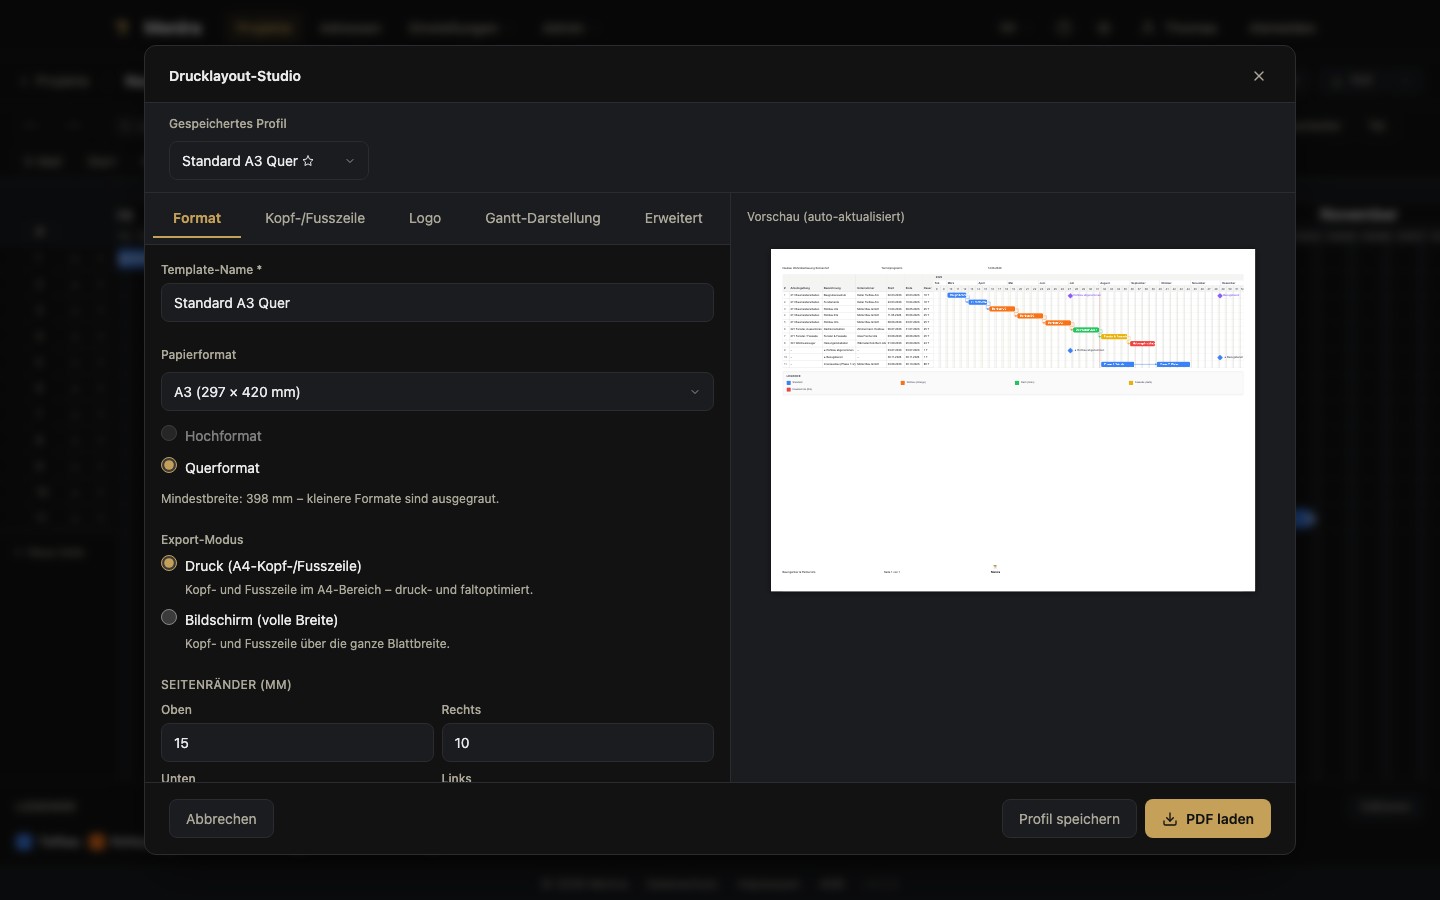The image size is (1440, 900).
Task: Click the download icon in PDF laden
Action: 1169,819
